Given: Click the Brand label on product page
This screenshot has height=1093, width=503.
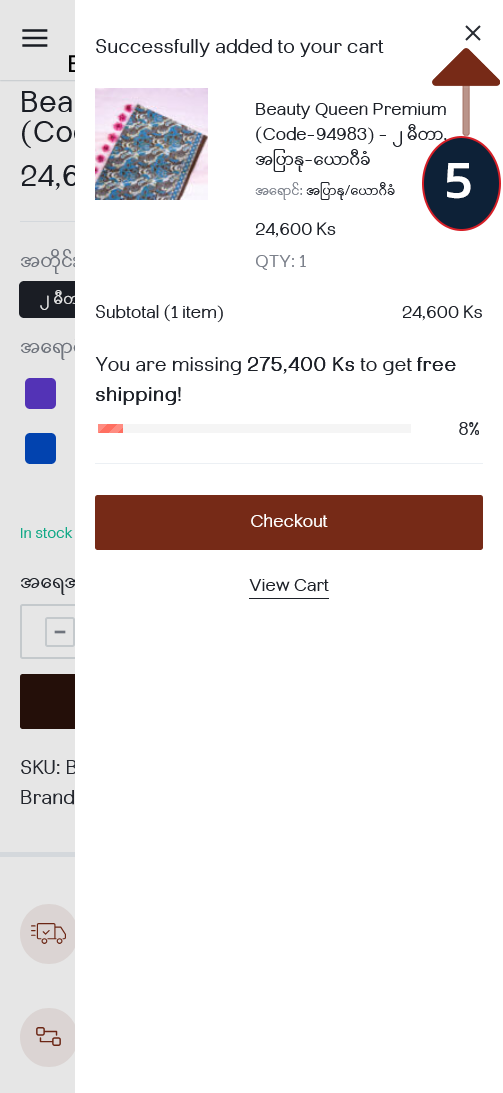Looking at the screenshot, I should [x=47, y=797].
